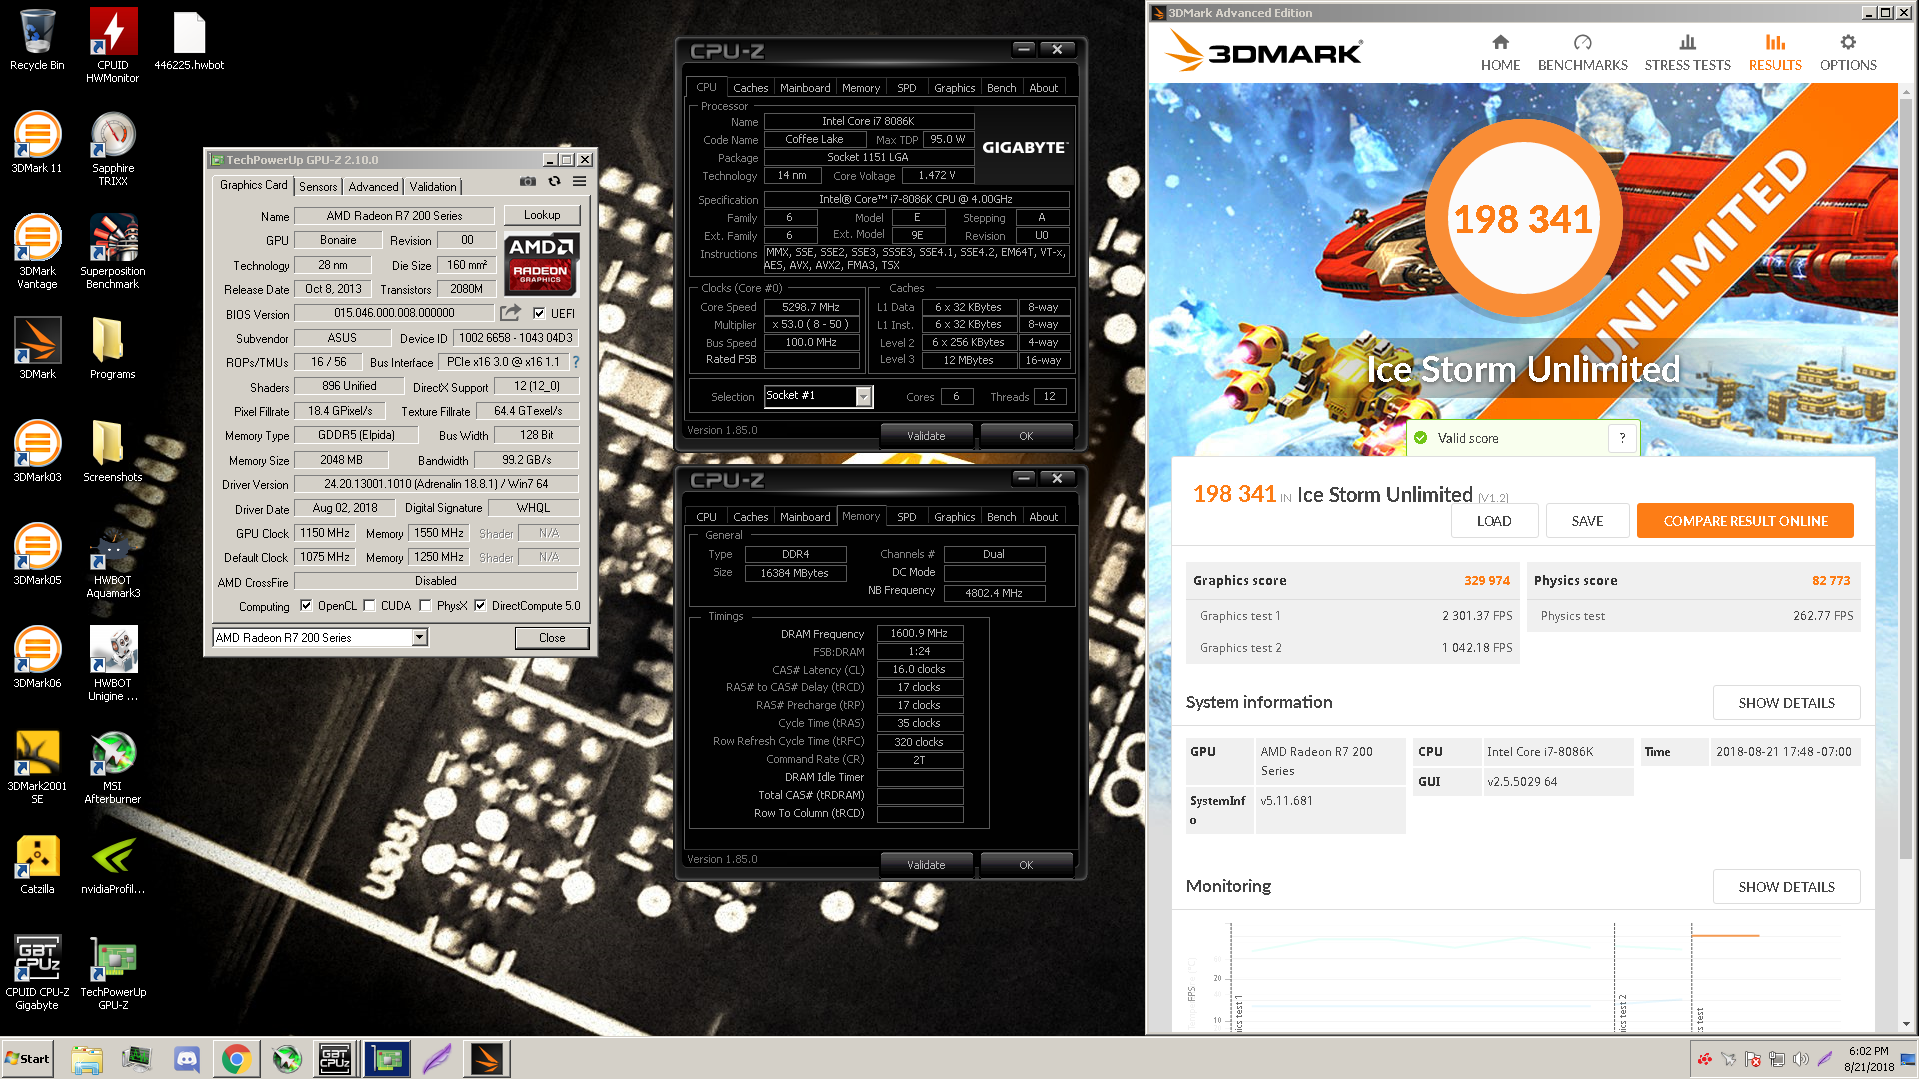The width and height of the screenshot is (1919, 1079).
Task: Launch TechPowerUp GPU-Z desktop shortcut
Action: [113, 972]
